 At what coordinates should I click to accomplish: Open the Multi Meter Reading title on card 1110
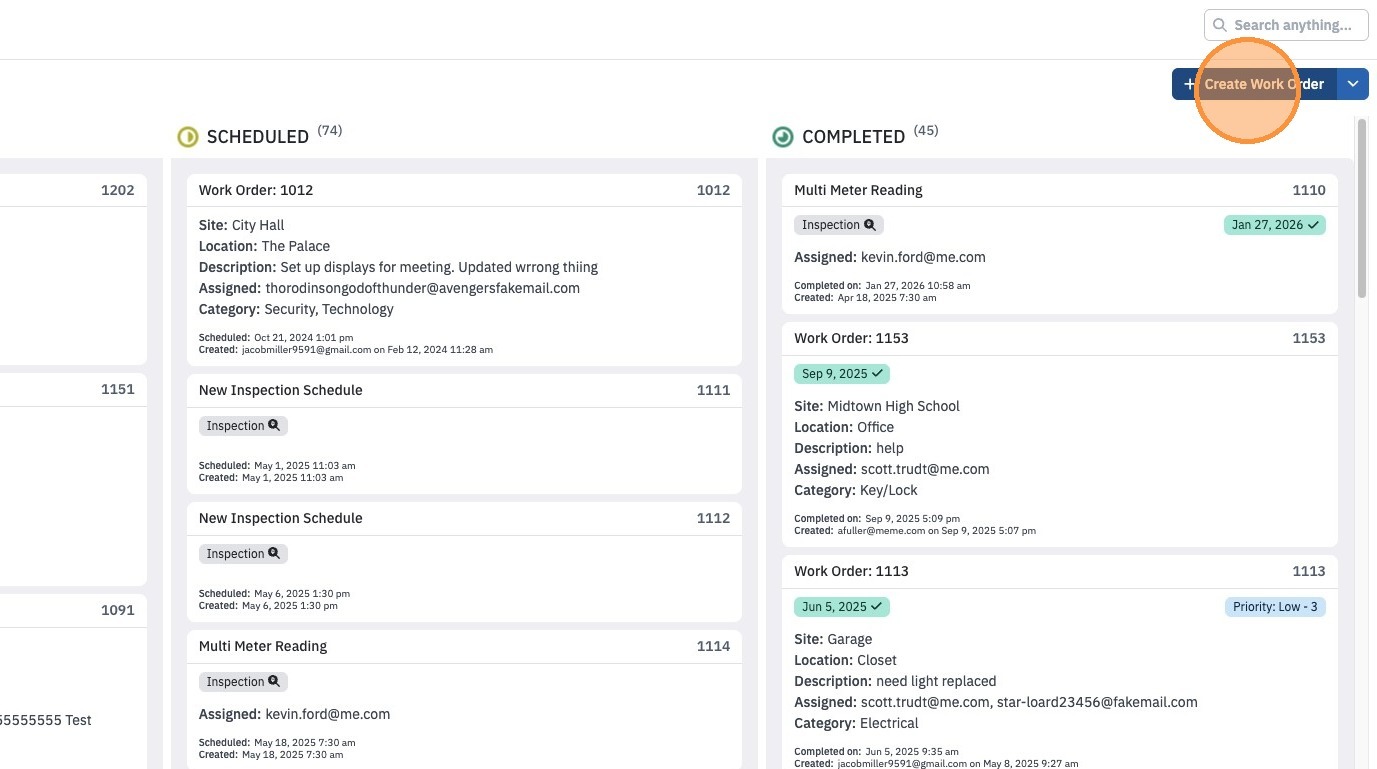(858, 190)
